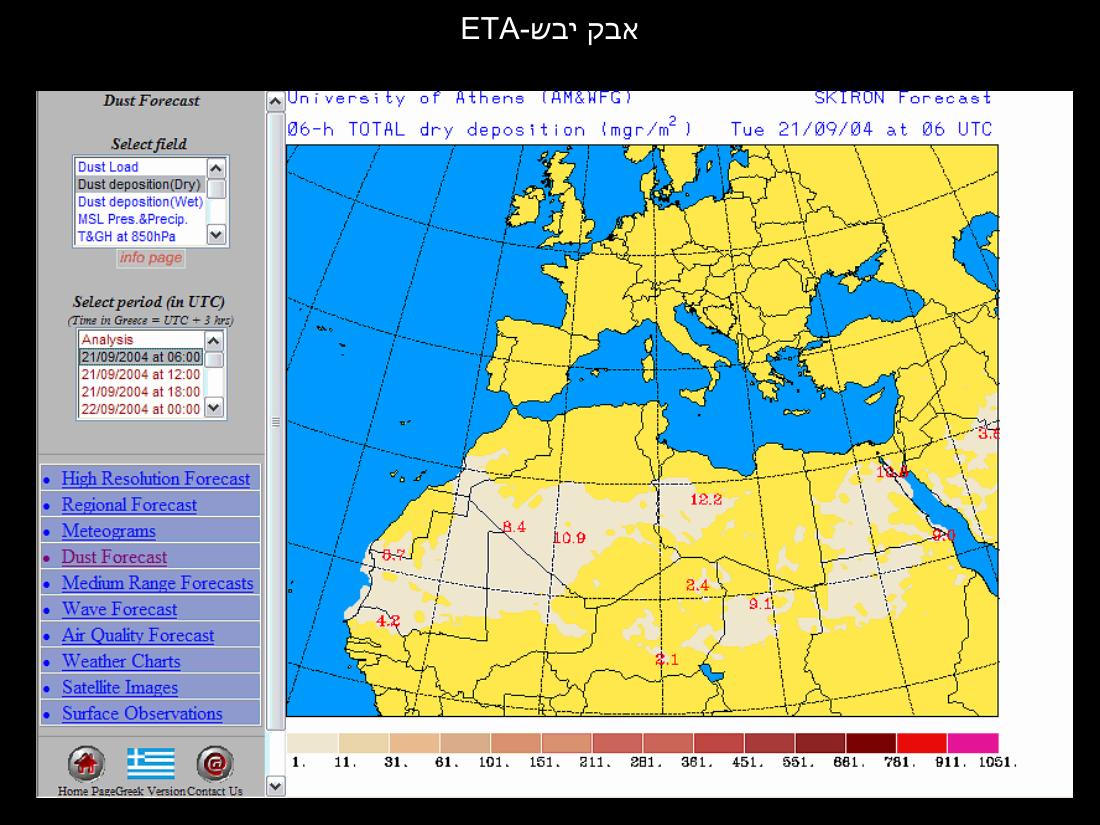Open Dust Forecast link
This screenshot has height=825, width=1100.
click(x=114, y=557)
